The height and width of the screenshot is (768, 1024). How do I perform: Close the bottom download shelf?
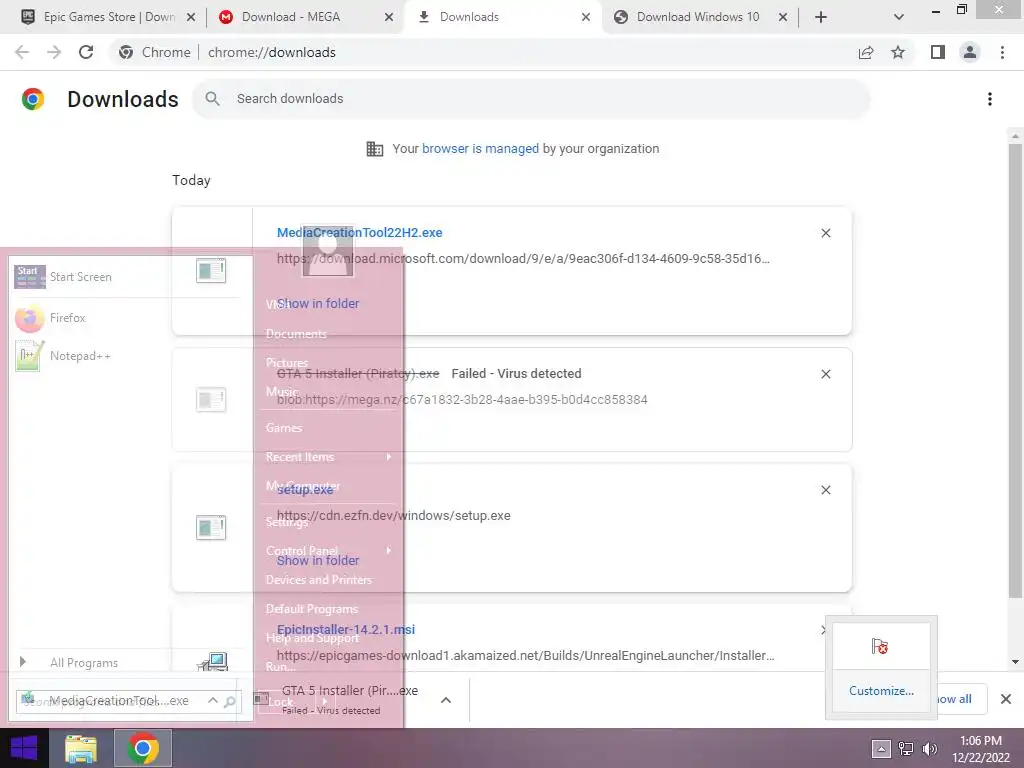tap(1006, 699)
